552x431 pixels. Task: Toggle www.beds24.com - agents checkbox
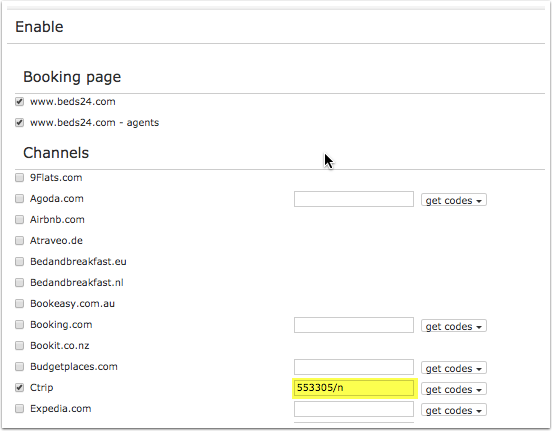click(19, 123)
